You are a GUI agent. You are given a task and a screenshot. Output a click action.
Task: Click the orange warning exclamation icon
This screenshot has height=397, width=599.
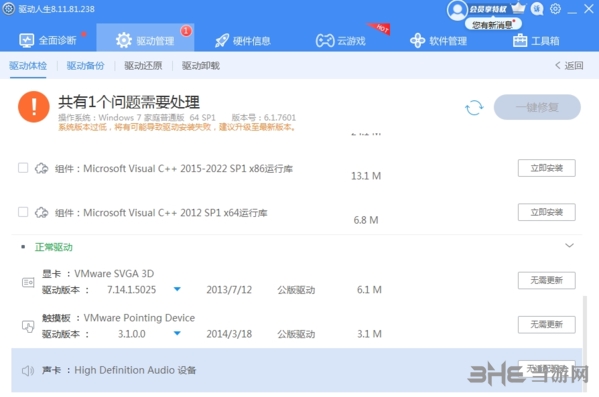click(x=34, y=107)
